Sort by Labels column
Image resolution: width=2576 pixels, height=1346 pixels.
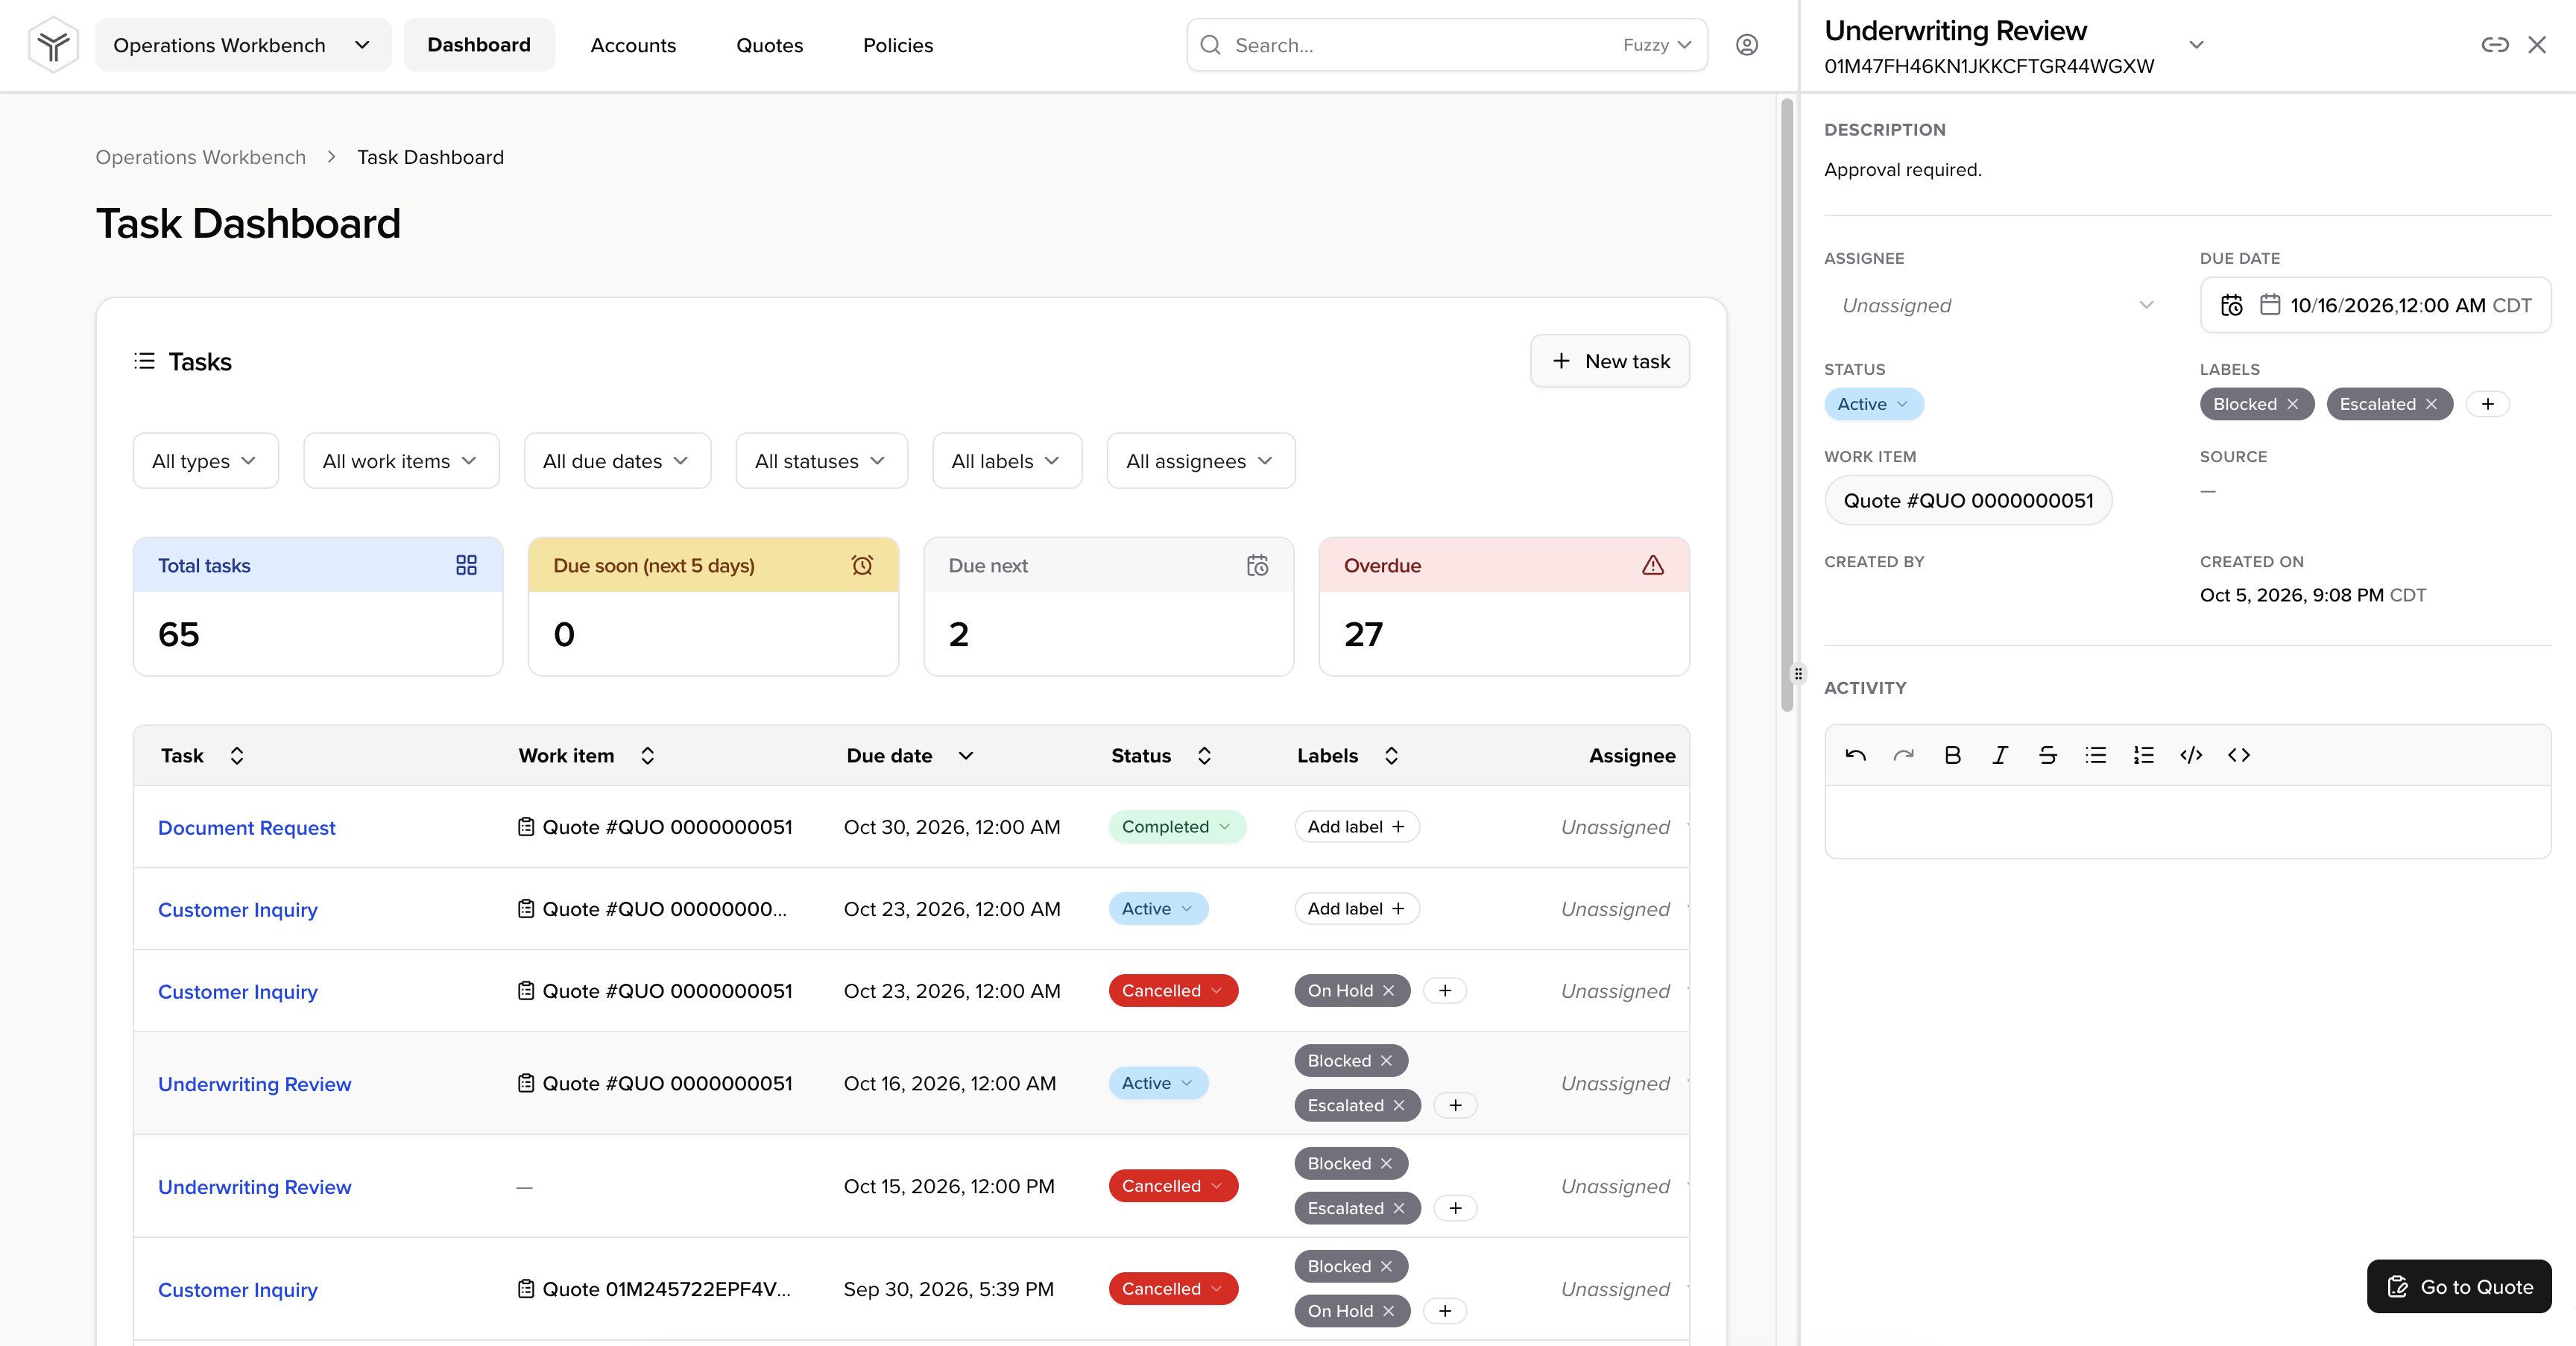pyautogui.click(x=1392, y=756)
